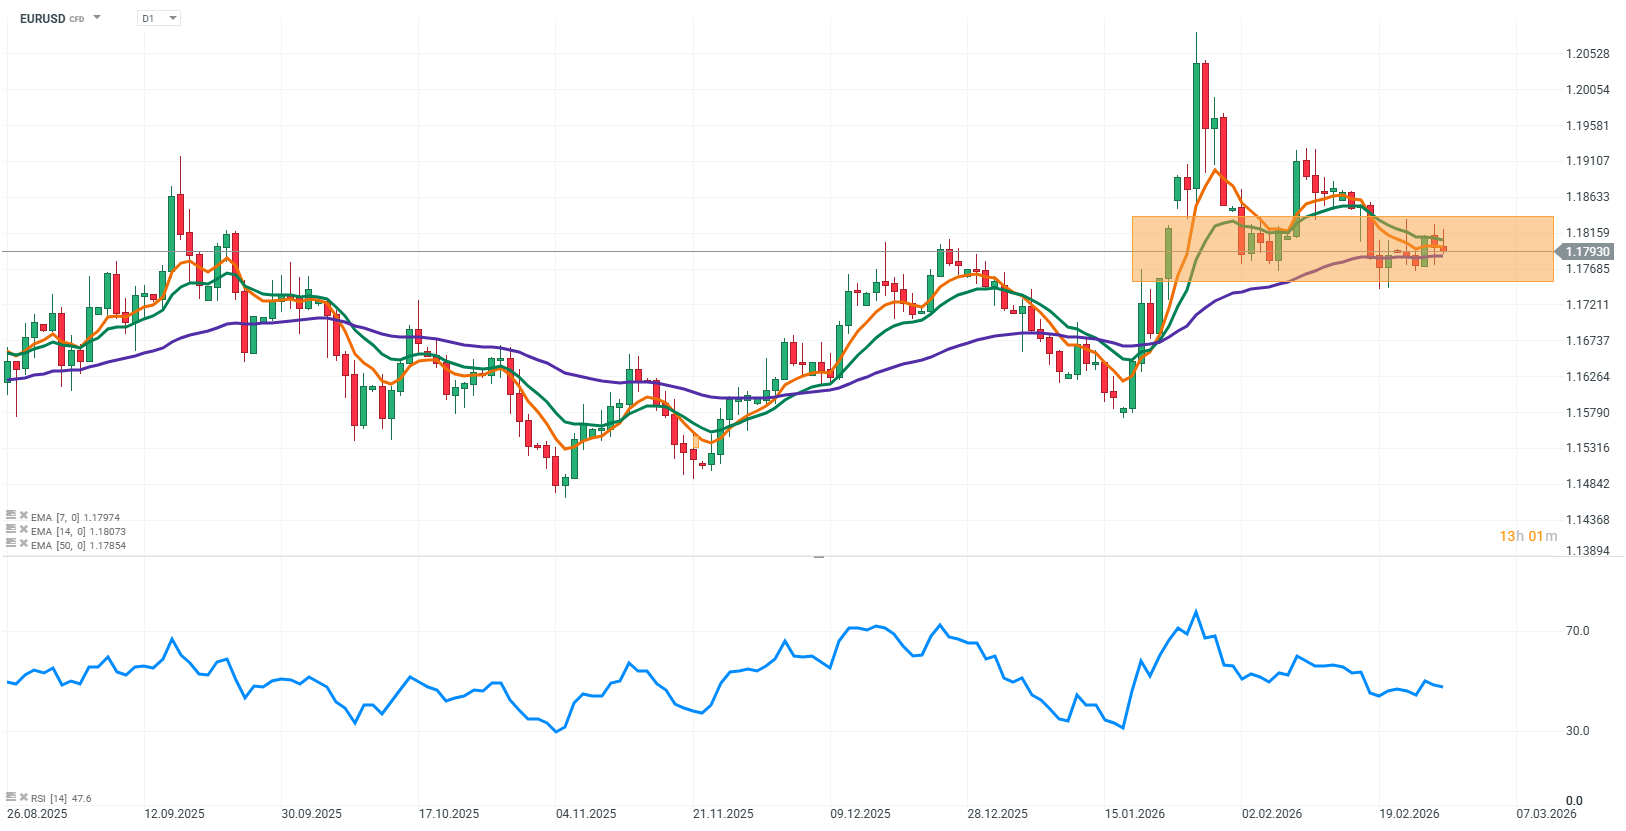
Task: Click the RSI [14] 47.6 label
Action: point(61,798)
